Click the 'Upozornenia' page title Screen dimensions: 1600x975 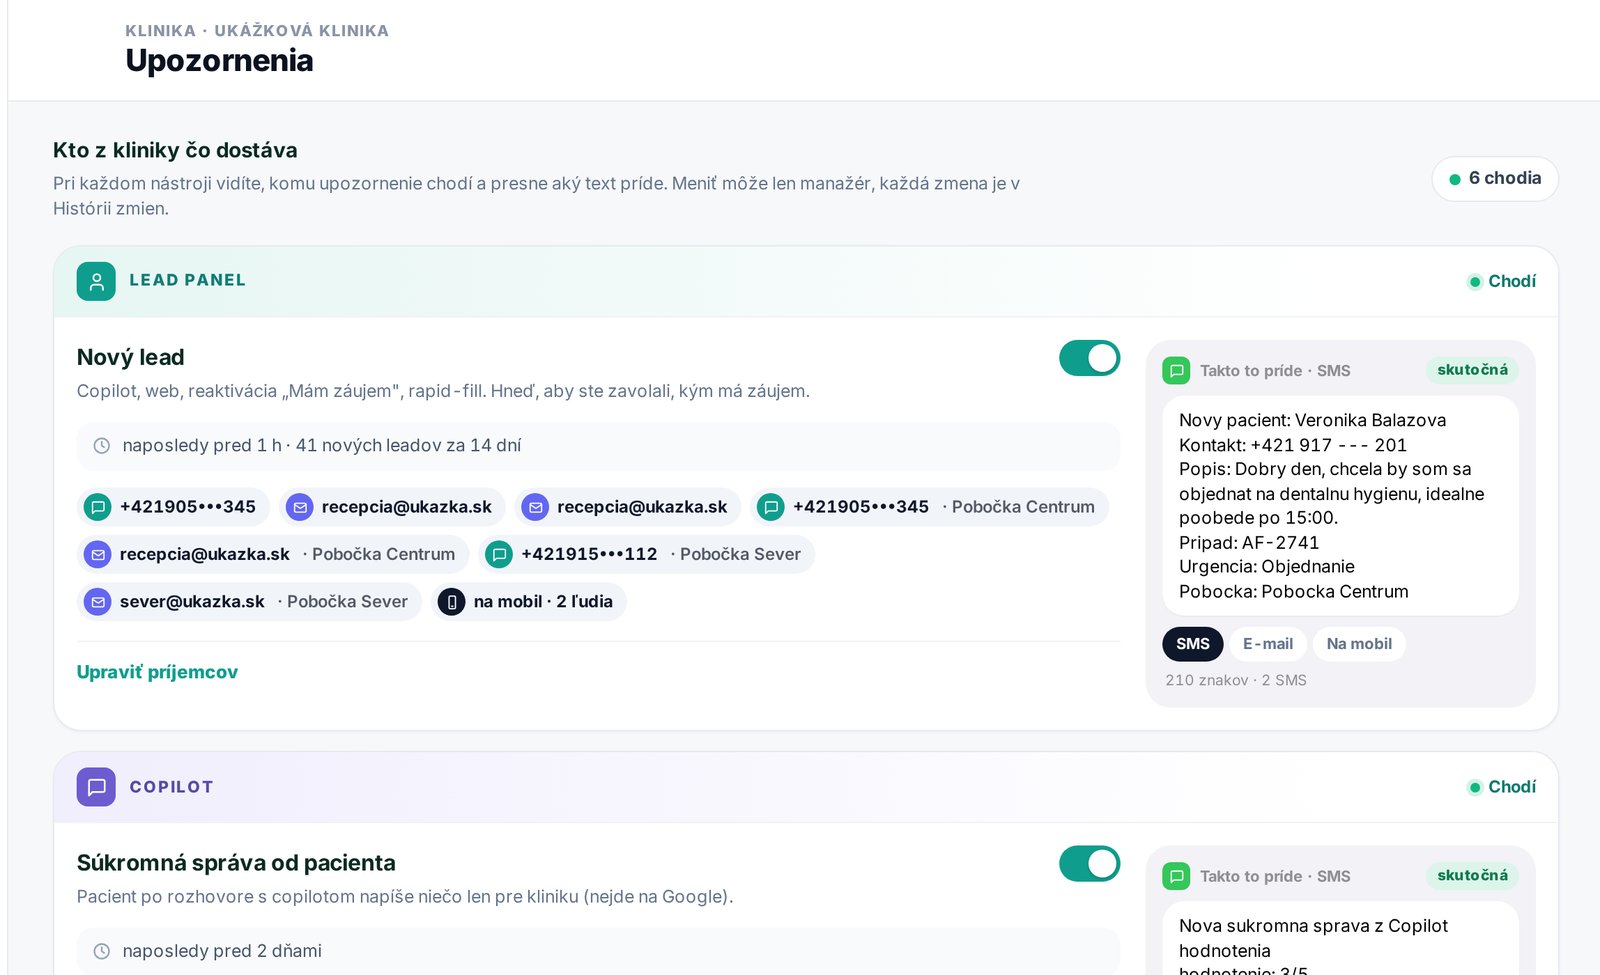pos(219,61)
